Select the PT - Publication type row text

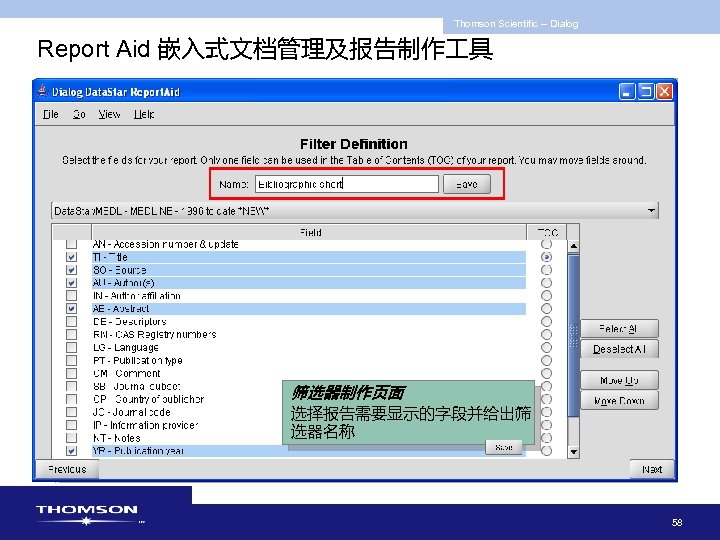138,360
